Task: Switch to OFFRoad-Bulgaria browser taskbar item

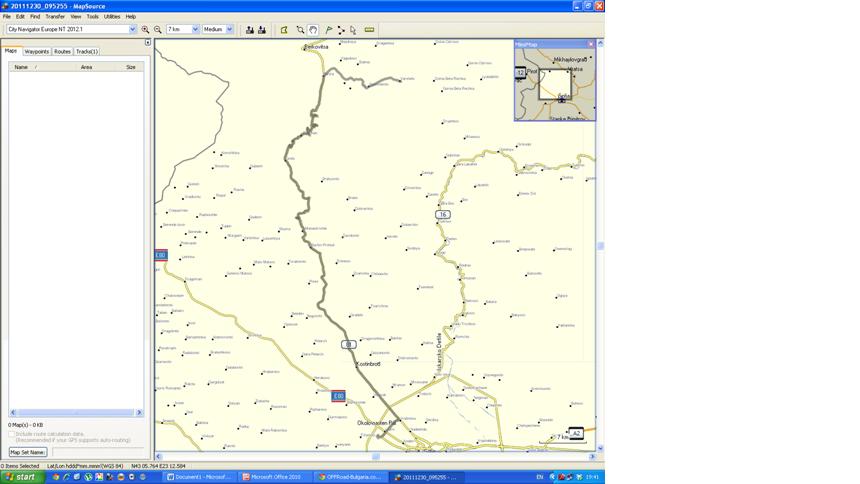Action: point(352,477)
